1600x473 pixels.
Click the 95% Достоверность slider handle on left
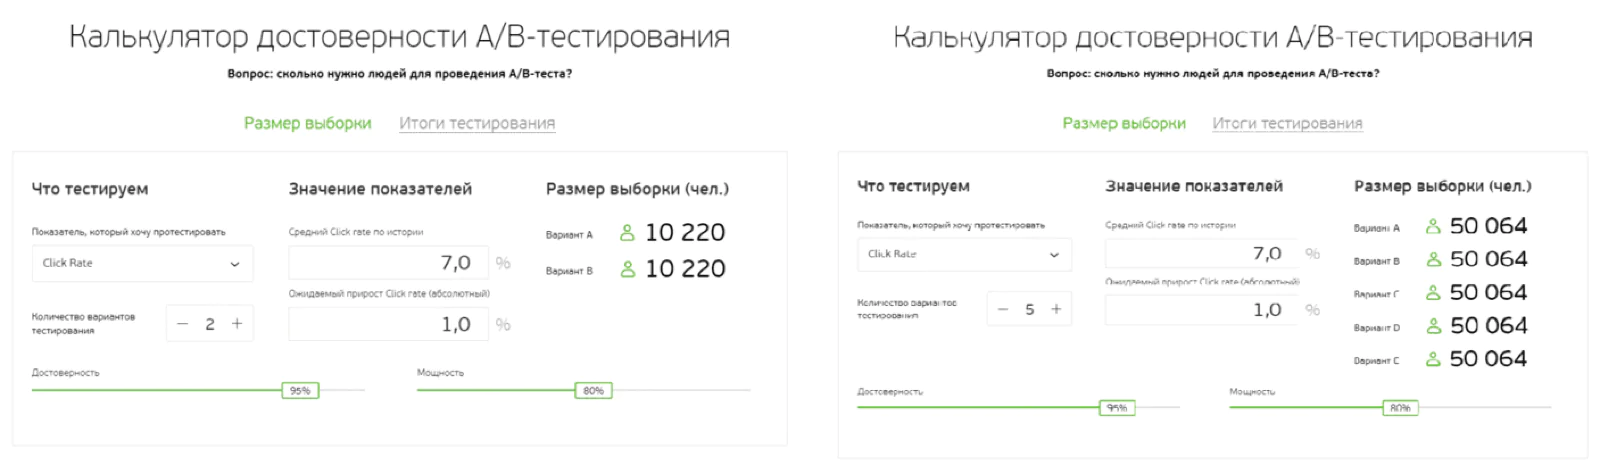[300, 391]
